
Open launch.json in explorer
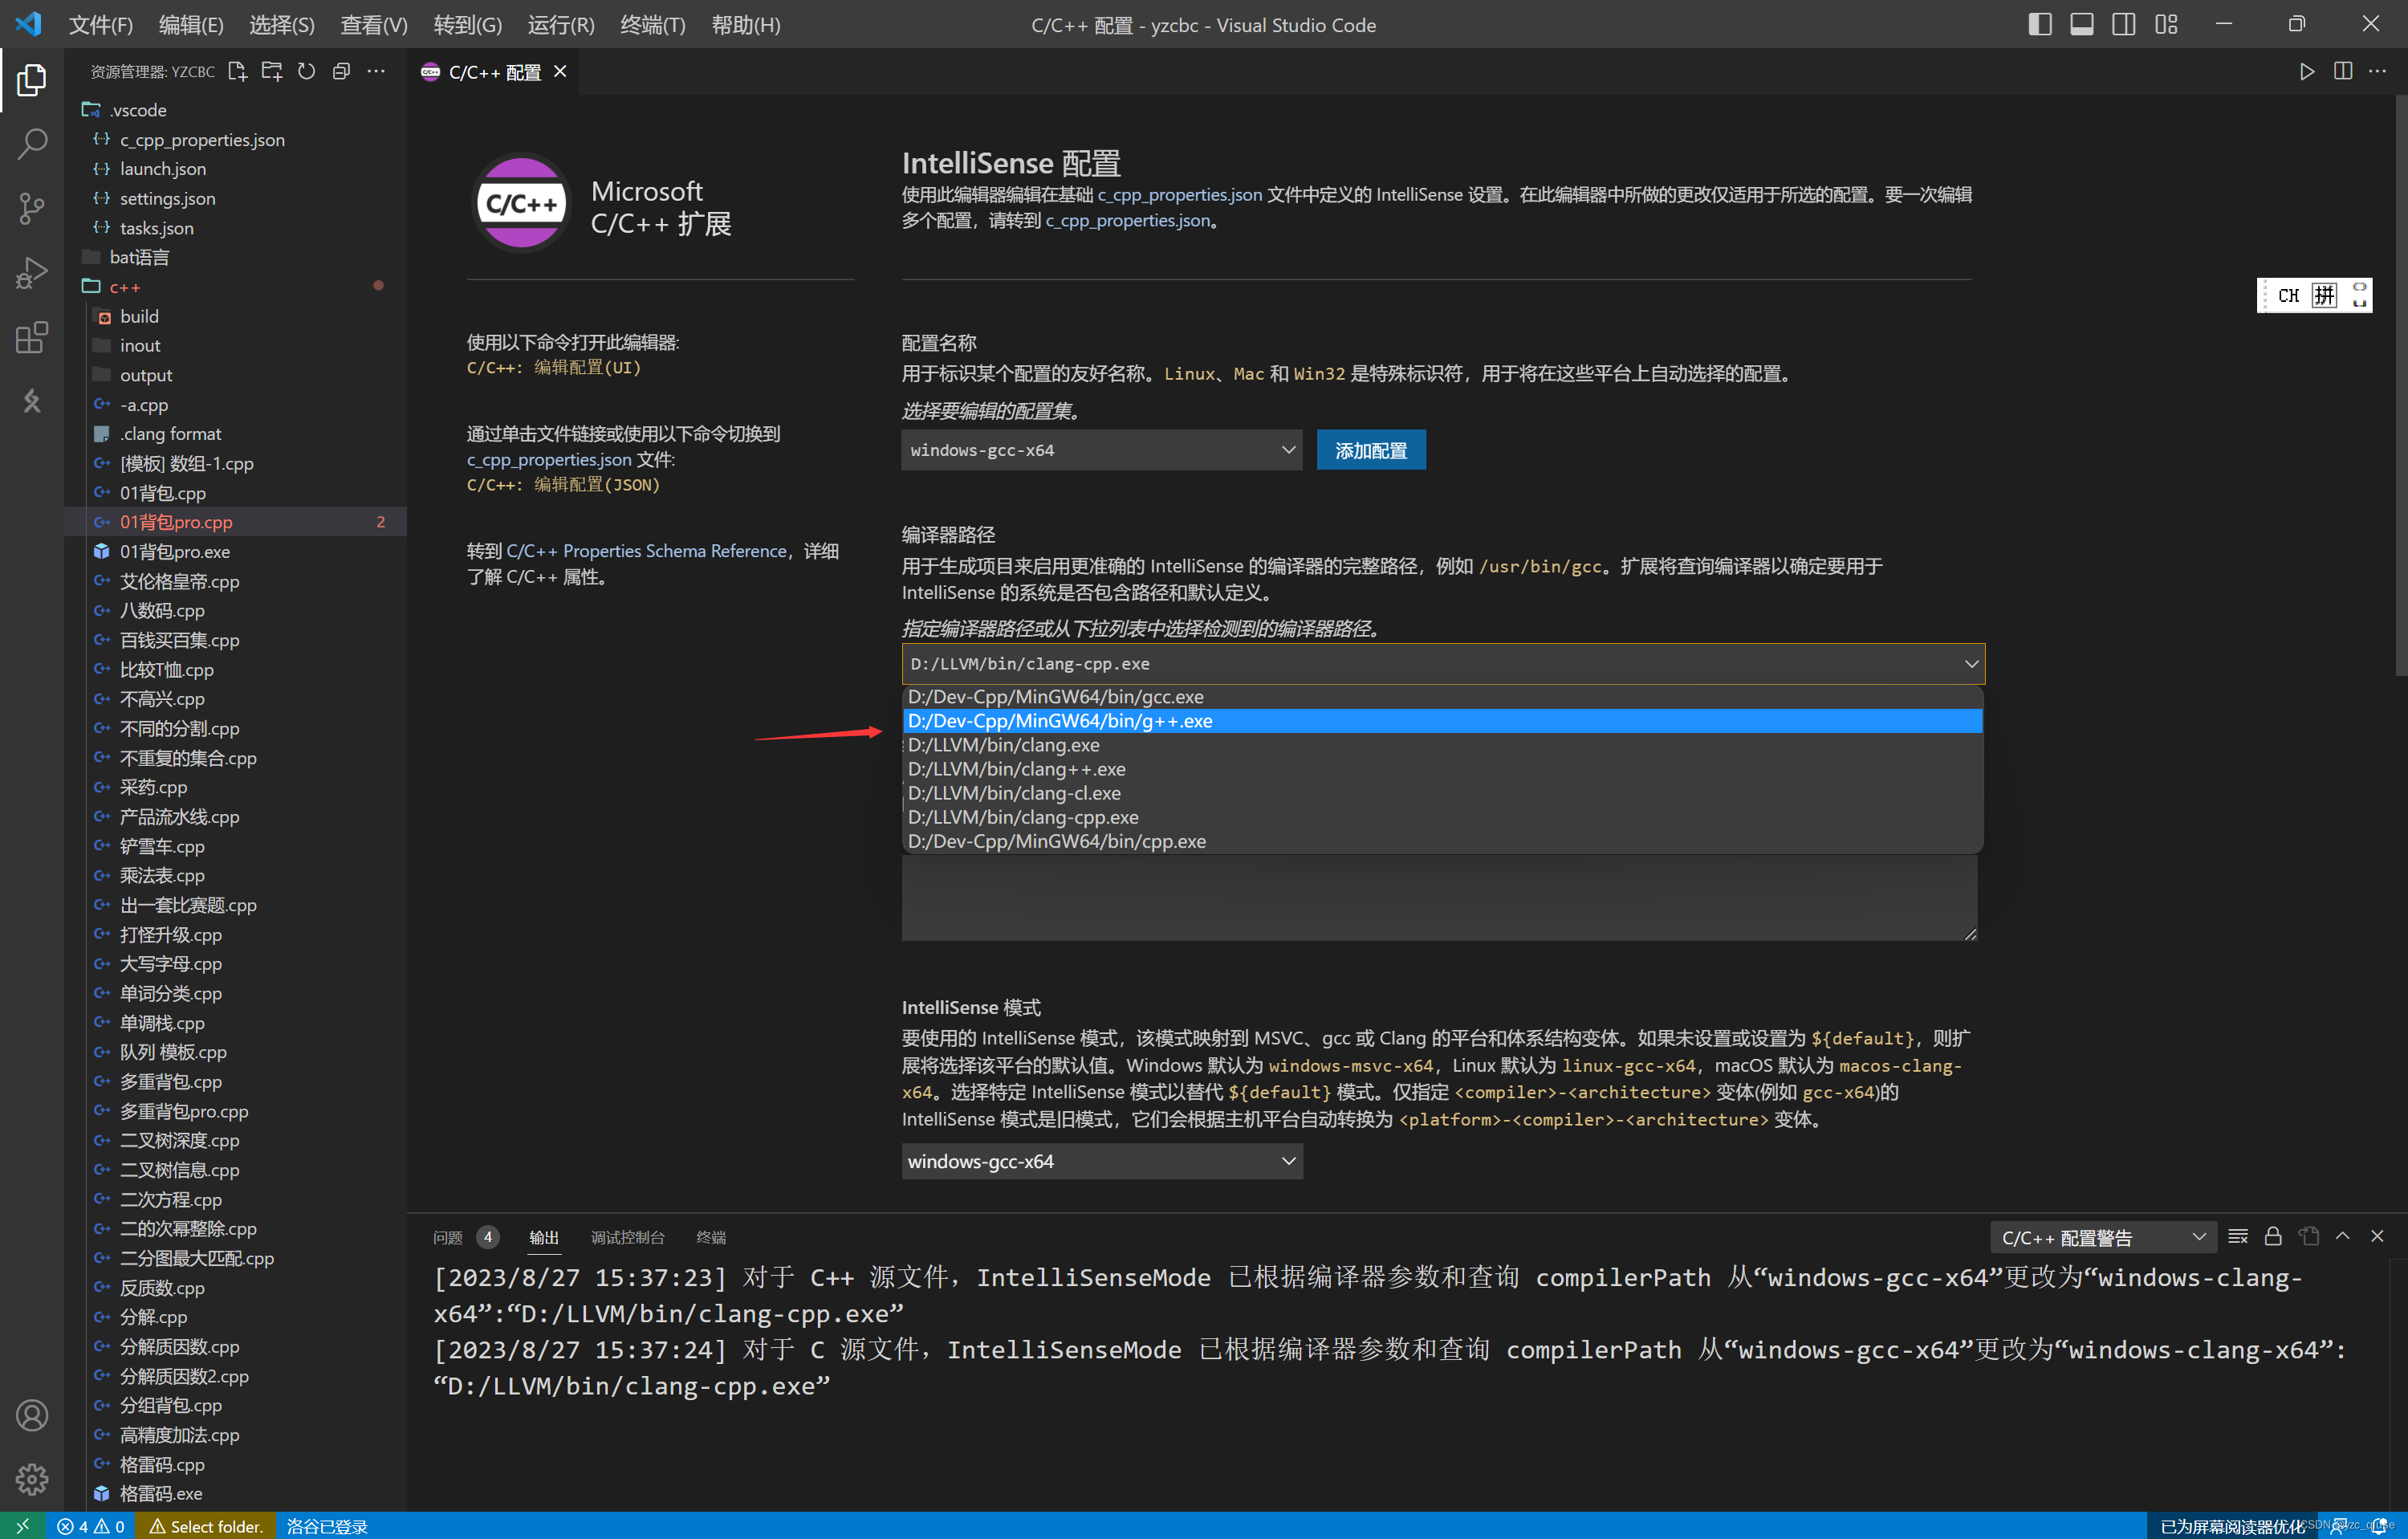click(x=235, y=169)
